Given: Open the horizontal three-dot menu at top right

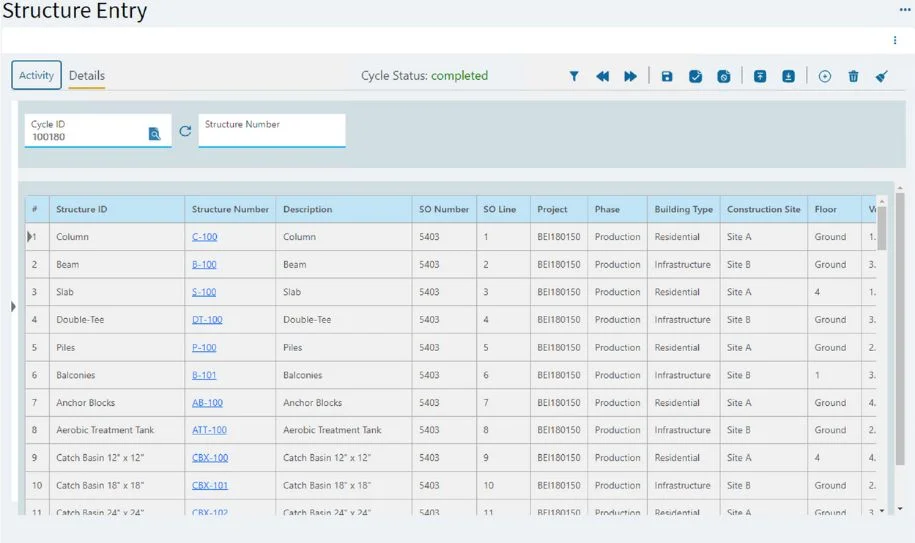Looking at the screenshot, I should (905, 9).
